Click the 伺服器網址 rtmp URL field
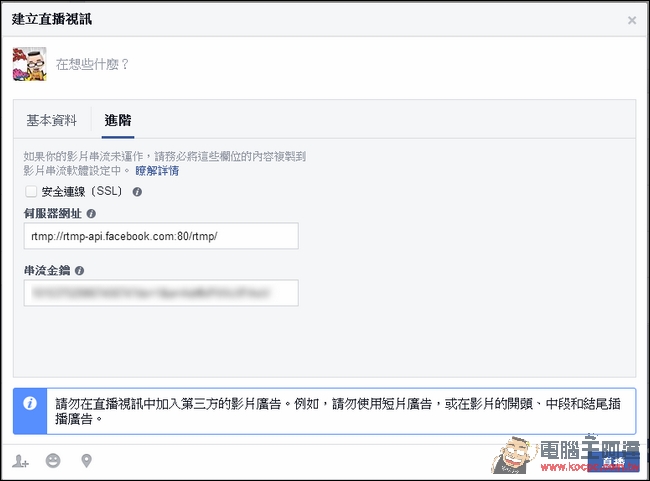 pyautogui.click(x=161, y=236)
